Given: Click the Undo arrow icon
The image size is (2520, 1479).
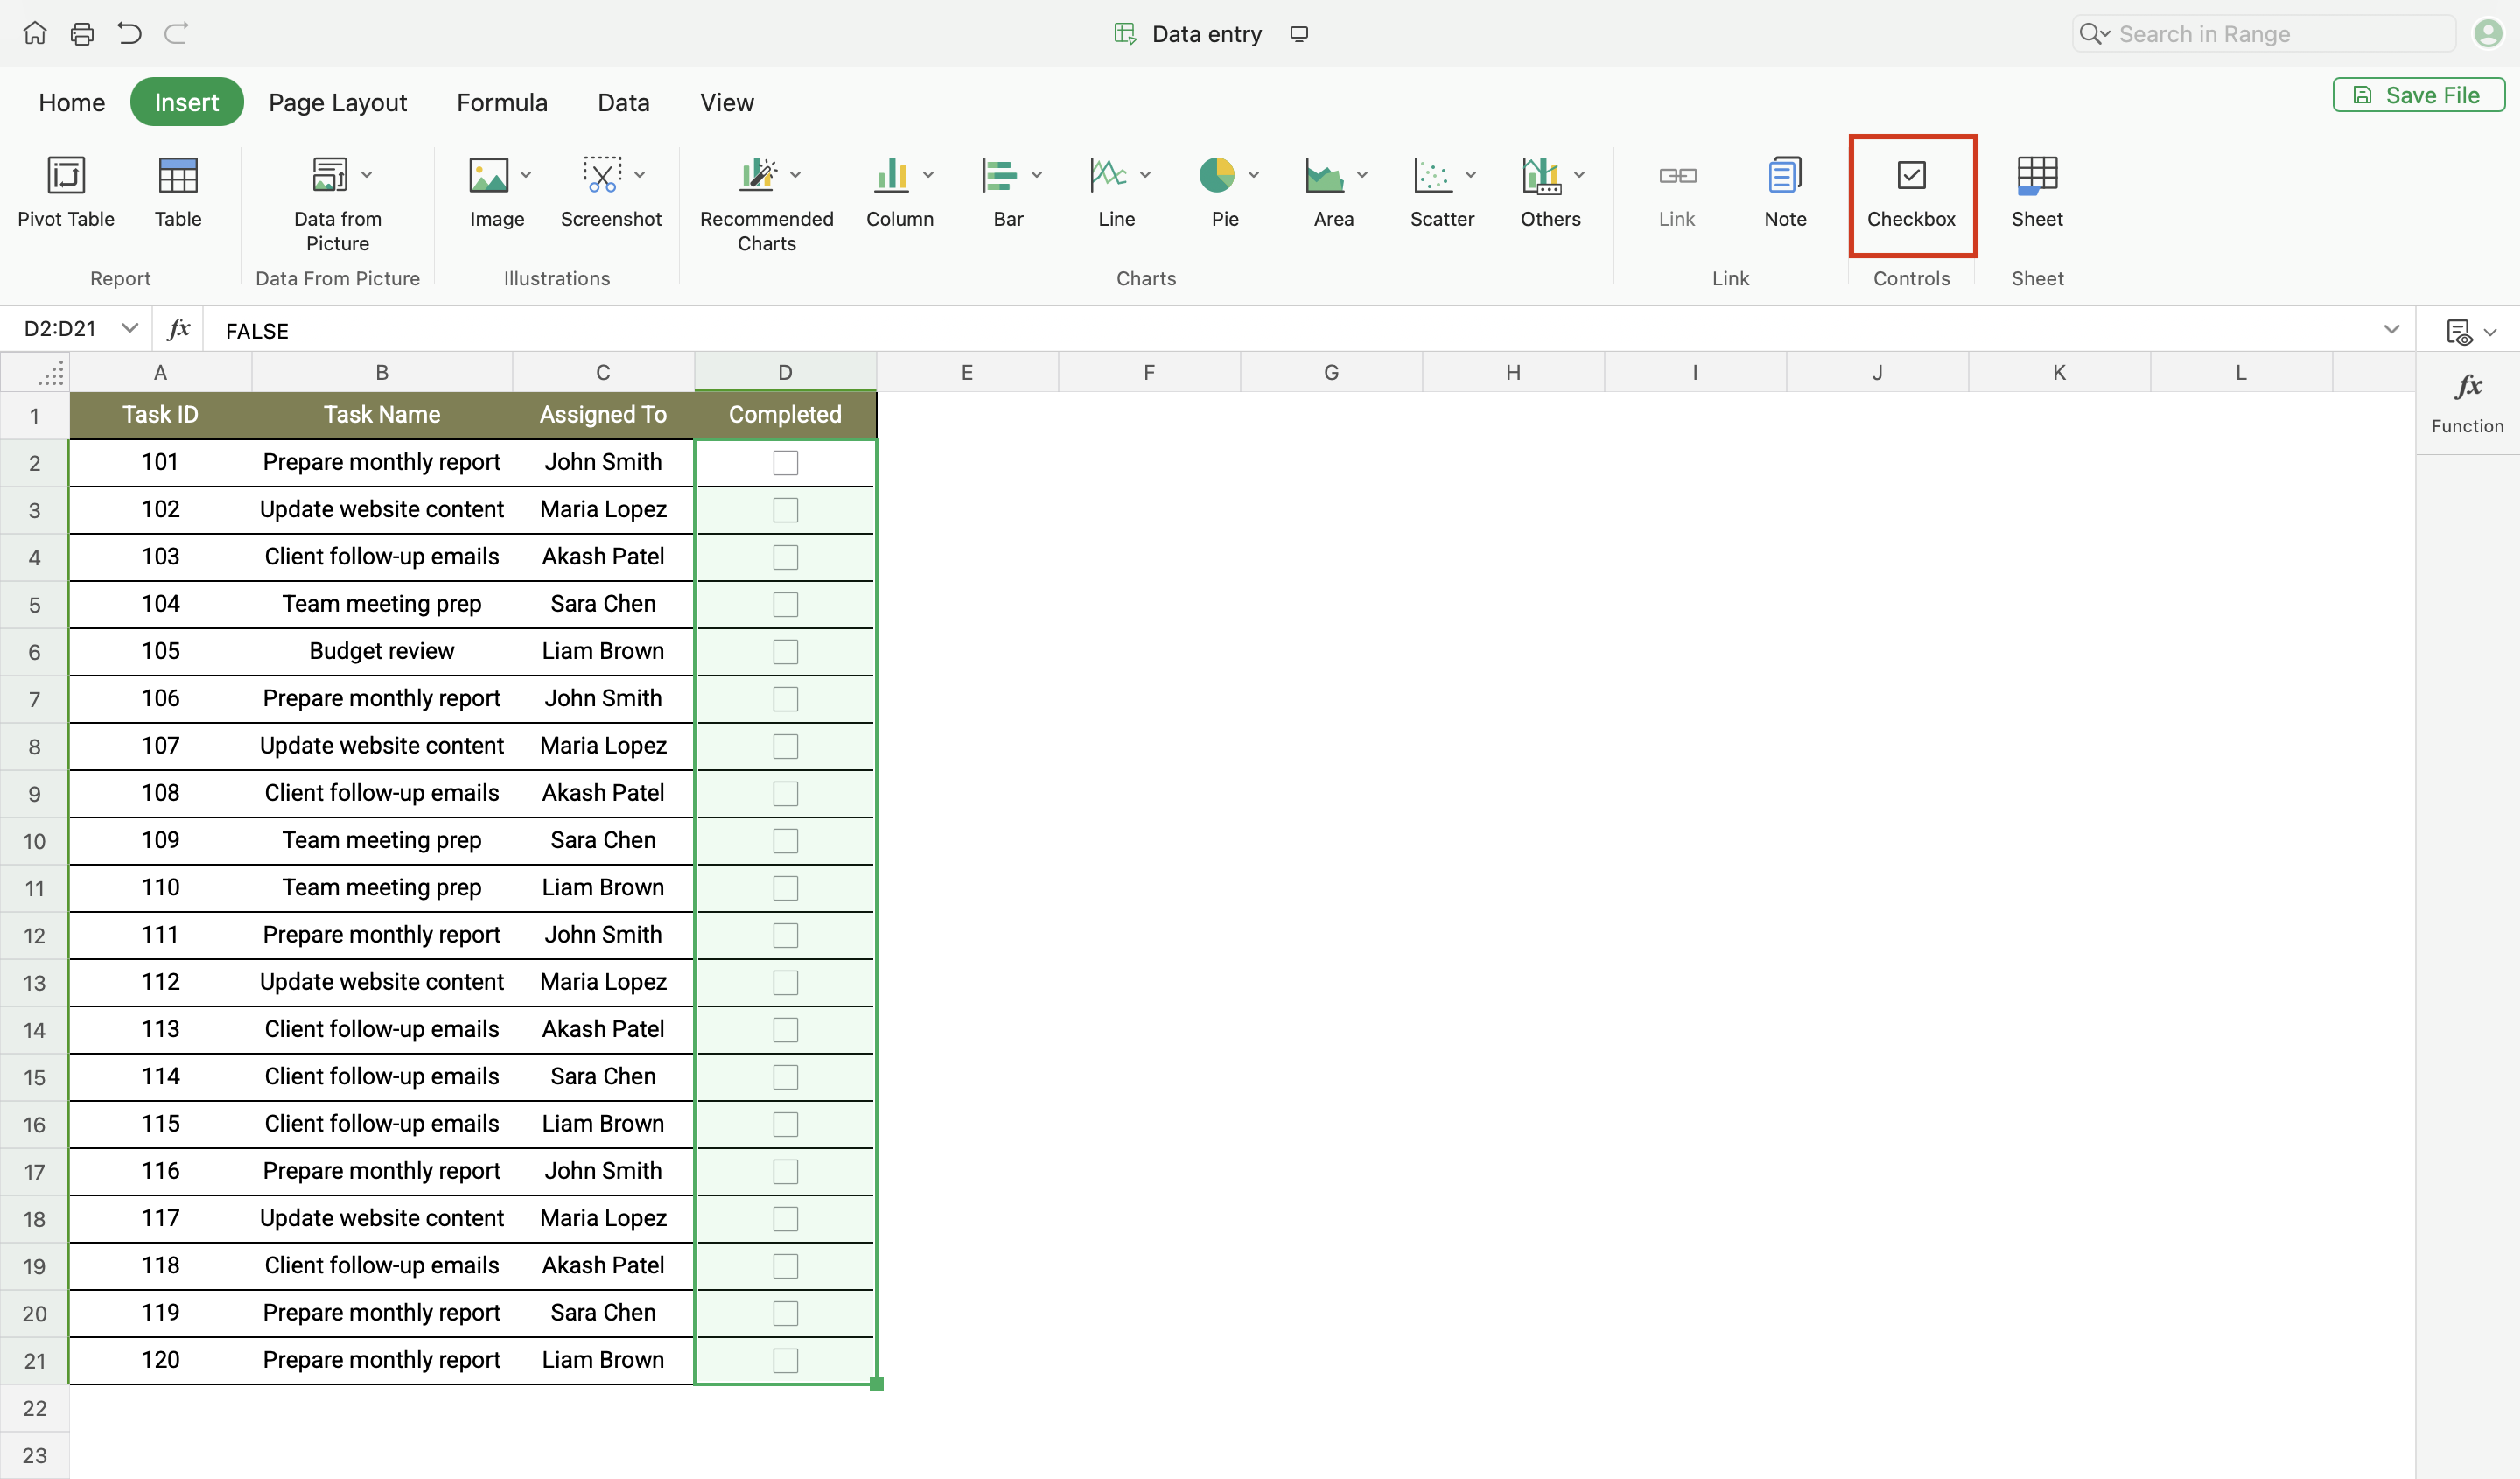Looking at the screenshot, I should click(x=128, y=33).
